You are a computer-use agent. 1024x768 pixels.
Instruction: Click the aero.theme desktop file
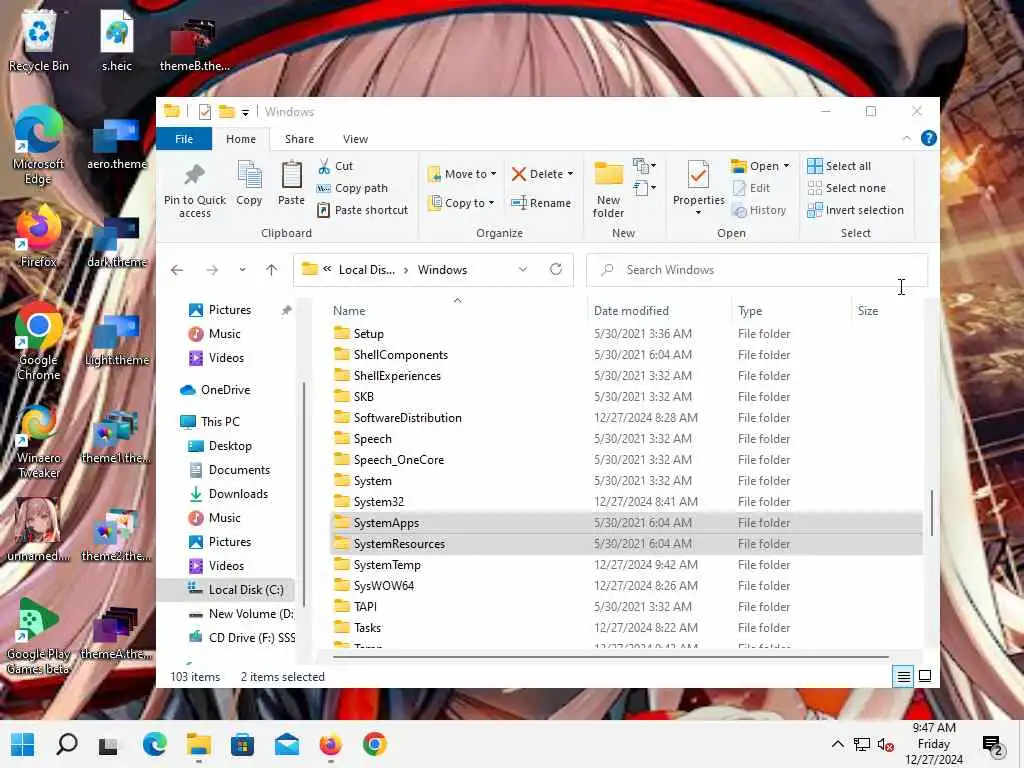tap(117, 145)
